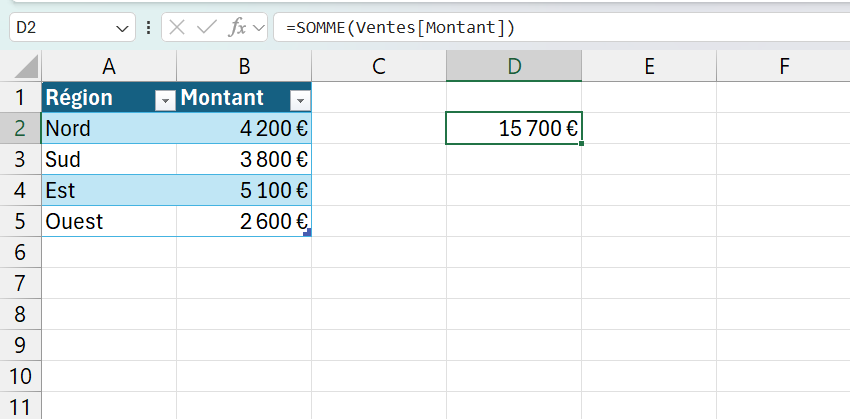Image resolution: width=850 pixels, height=419 pixels.
Task: Select row 1 header
Action: click(21, 97)
